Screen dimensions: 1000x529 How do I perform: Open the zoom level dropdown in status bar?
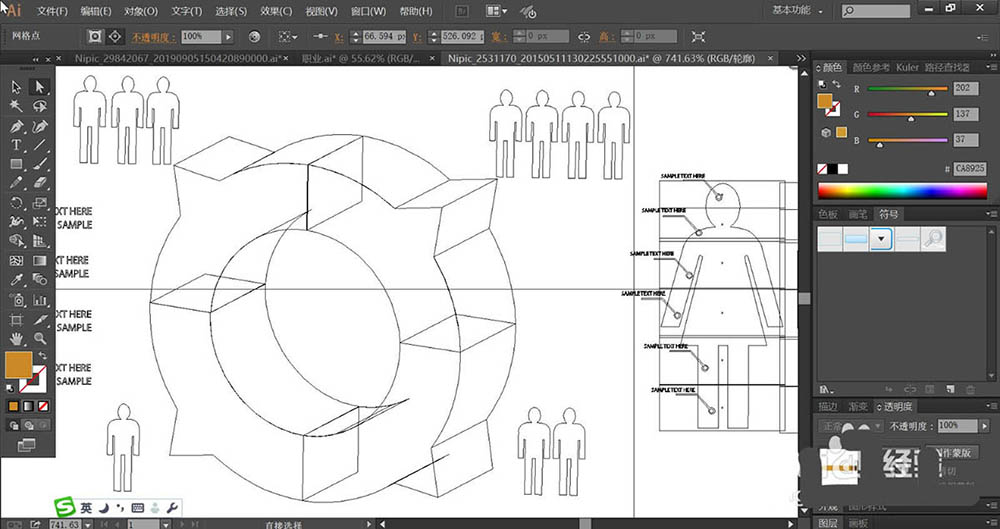click(x=88, y=523)
